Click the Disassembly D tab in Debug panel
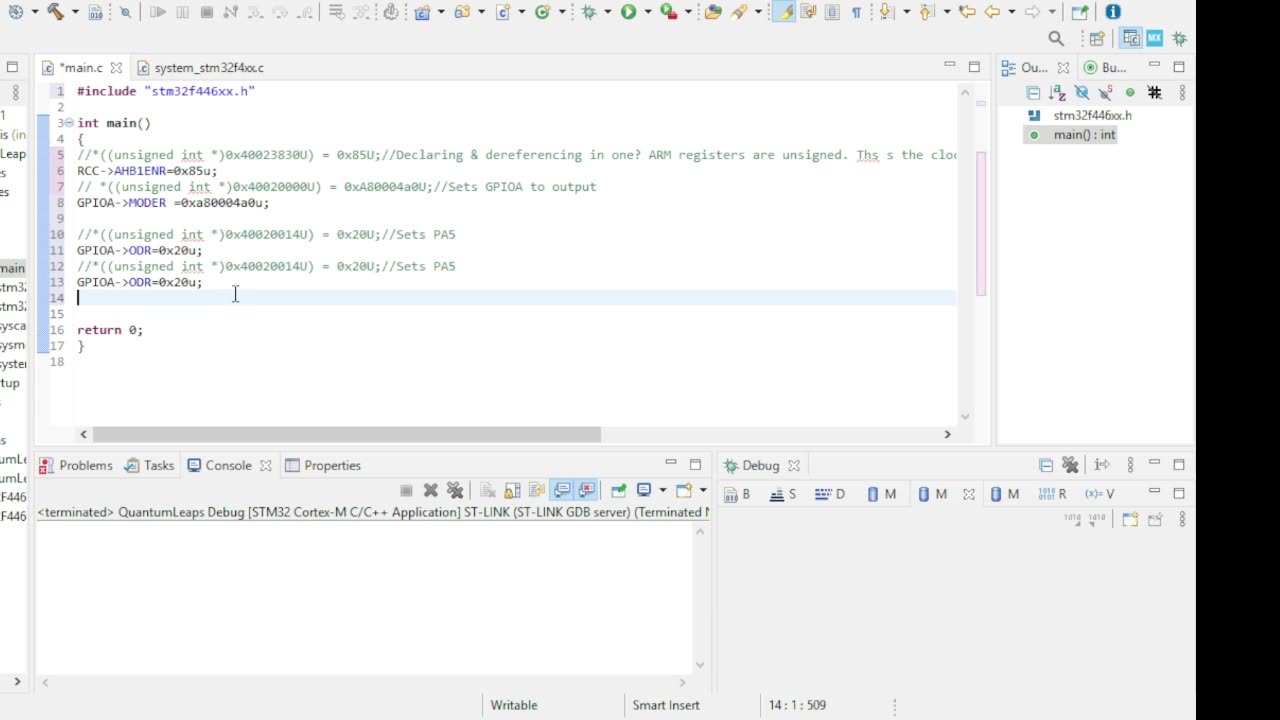This screenshot has height=720, width=1280. (830, 494)
